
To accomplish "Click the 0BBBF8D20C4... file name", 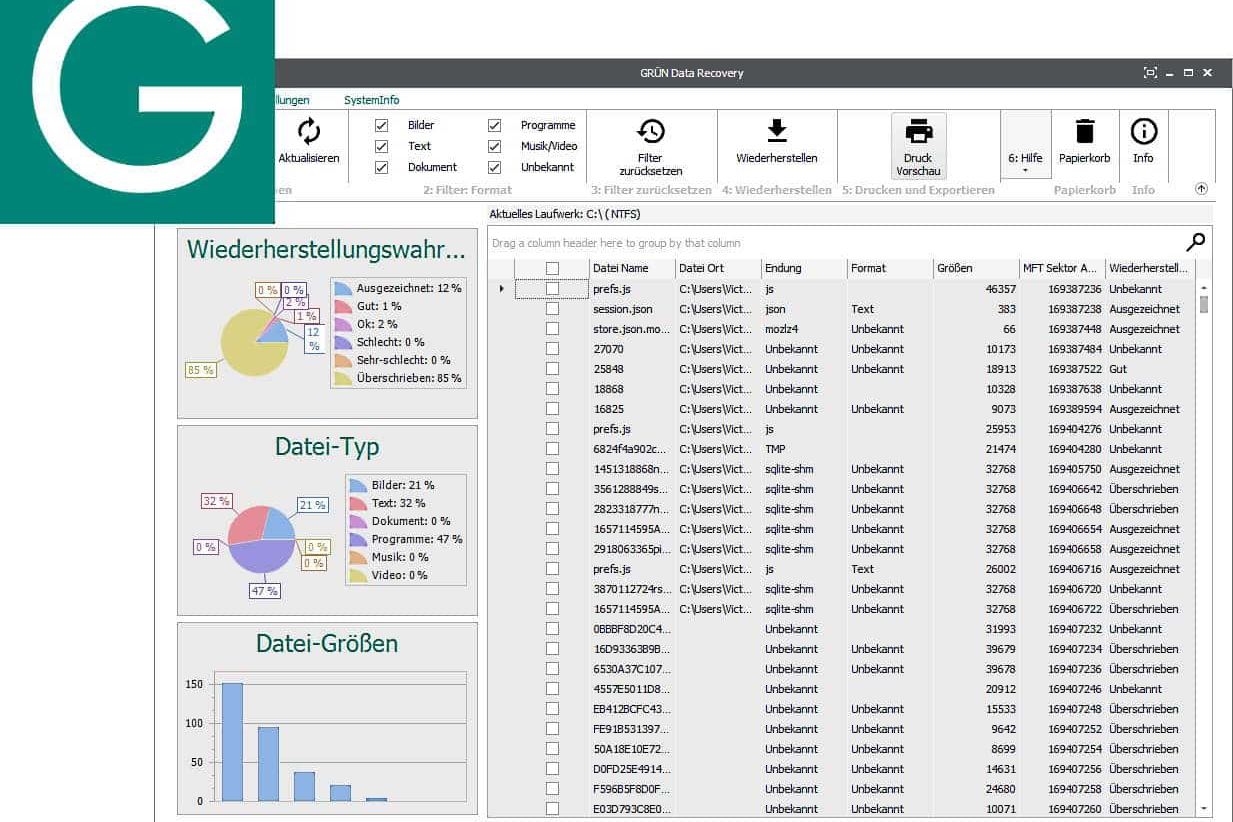I will [x=632, y=629].
